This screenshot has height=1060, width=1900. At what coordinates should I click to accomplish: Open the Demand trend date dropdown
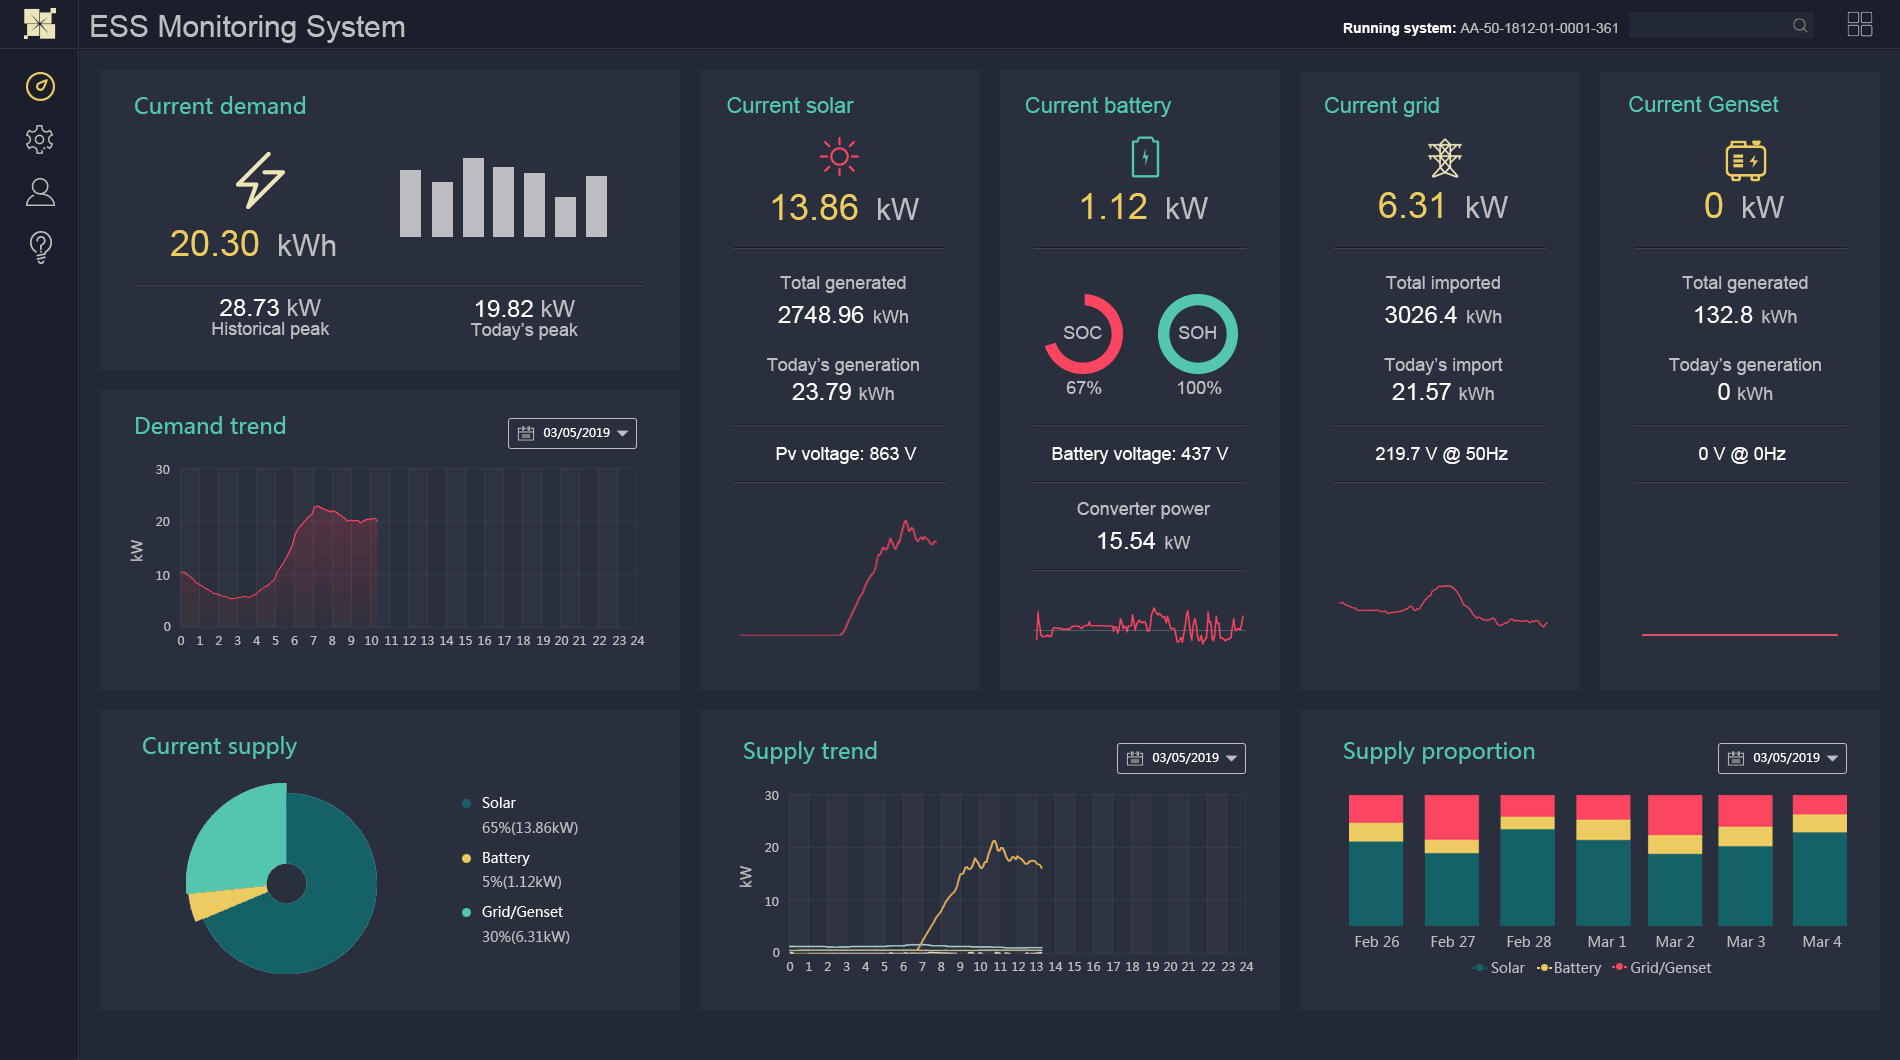pyautogui.click(x=572, y=433)
